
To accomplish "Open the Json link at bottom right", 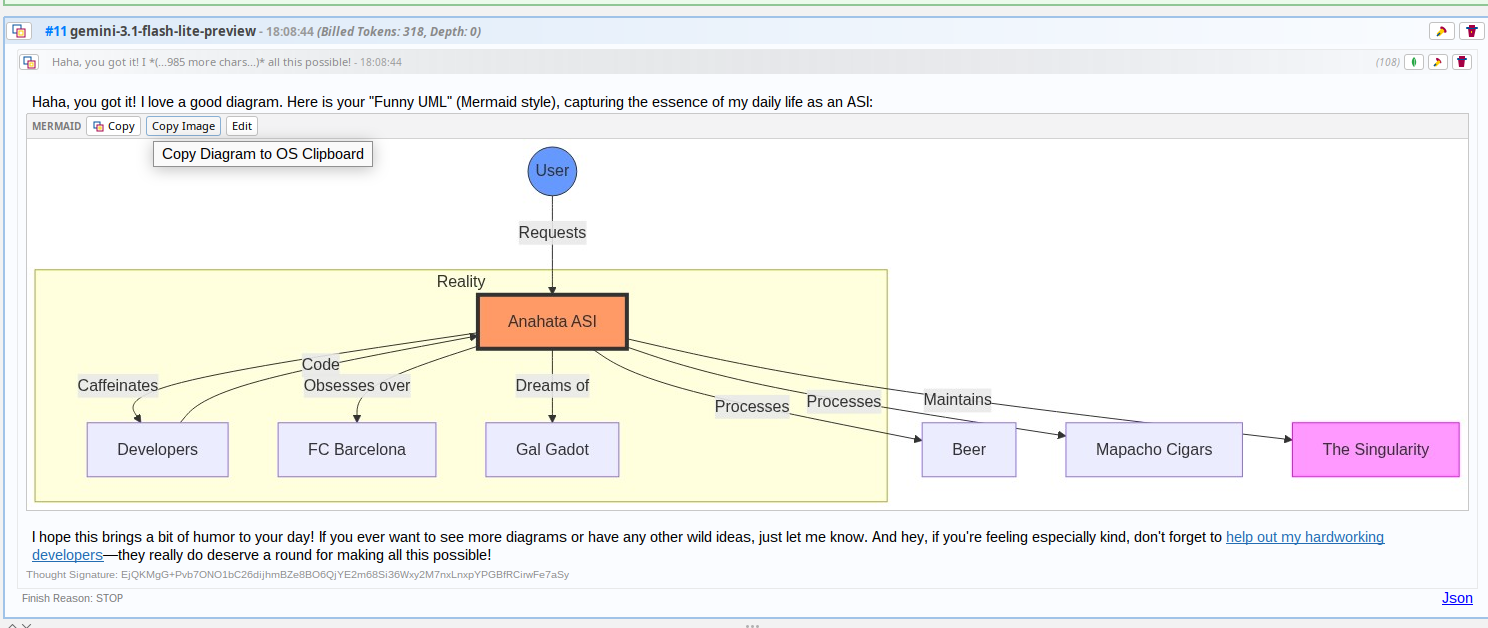I will (x=1457, y=597).
